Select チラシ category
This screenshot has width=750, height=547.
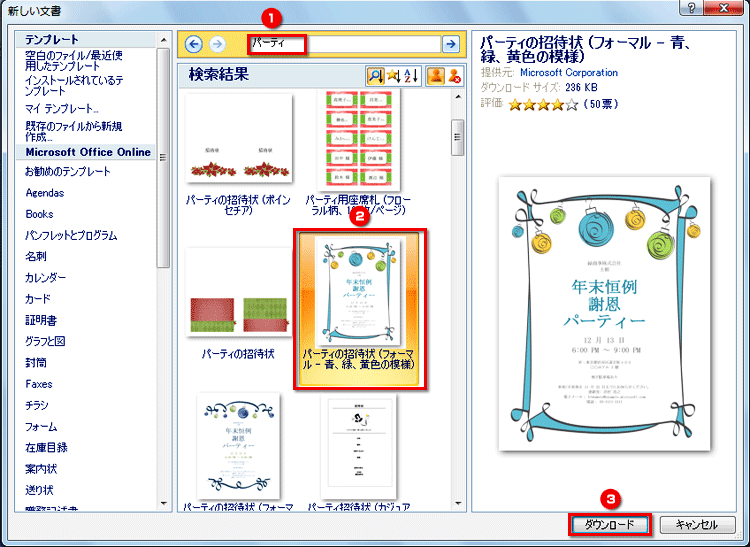(37, 405)
